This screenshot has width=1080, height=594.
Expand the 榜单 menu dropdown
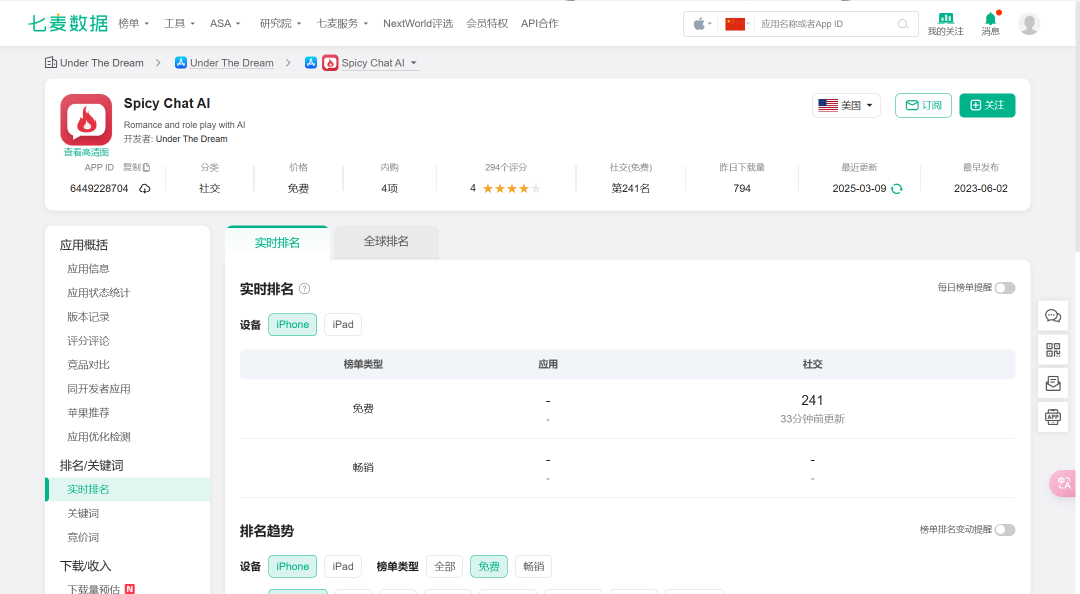pyautogui.click(x=134, y=23)
